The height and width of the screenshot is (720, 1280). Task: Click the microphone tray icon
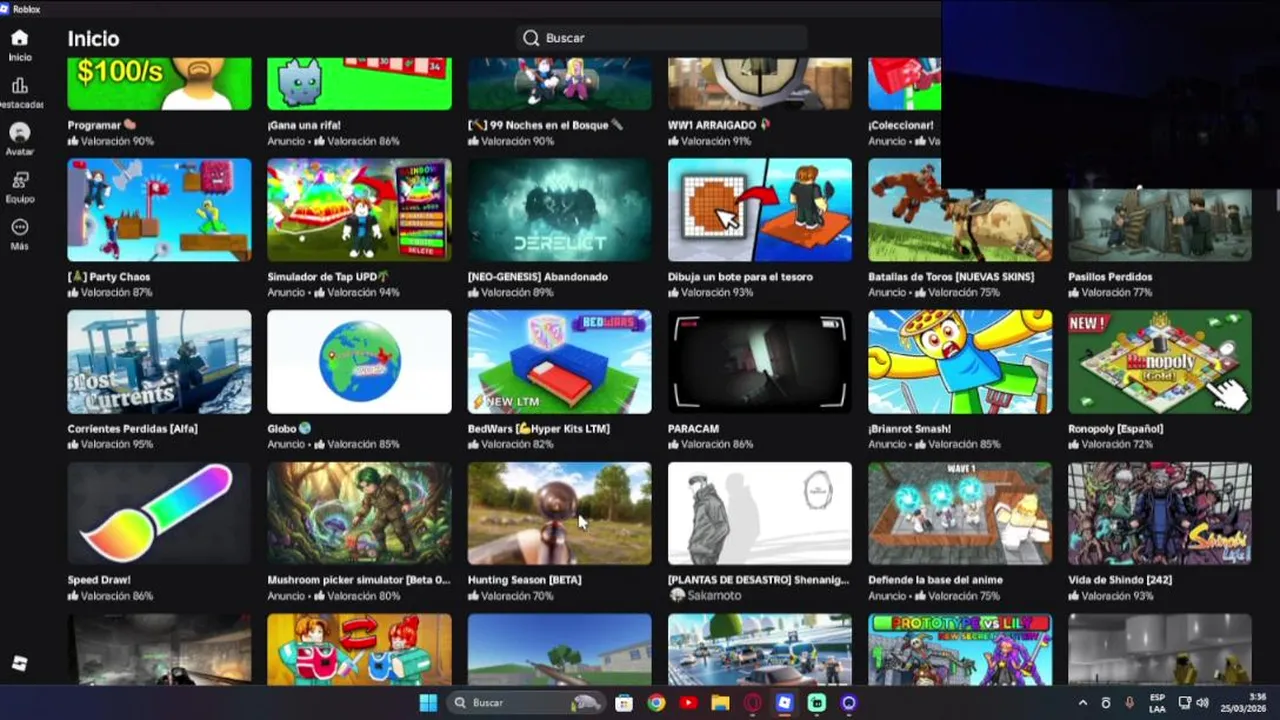(1129, 703)
